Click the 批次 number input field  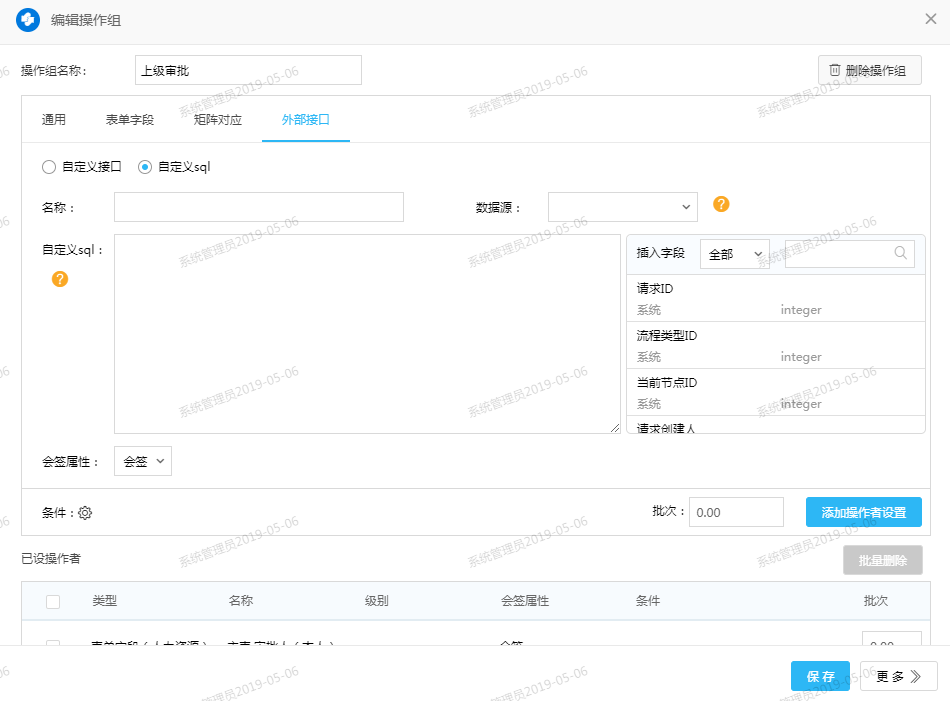736,512
